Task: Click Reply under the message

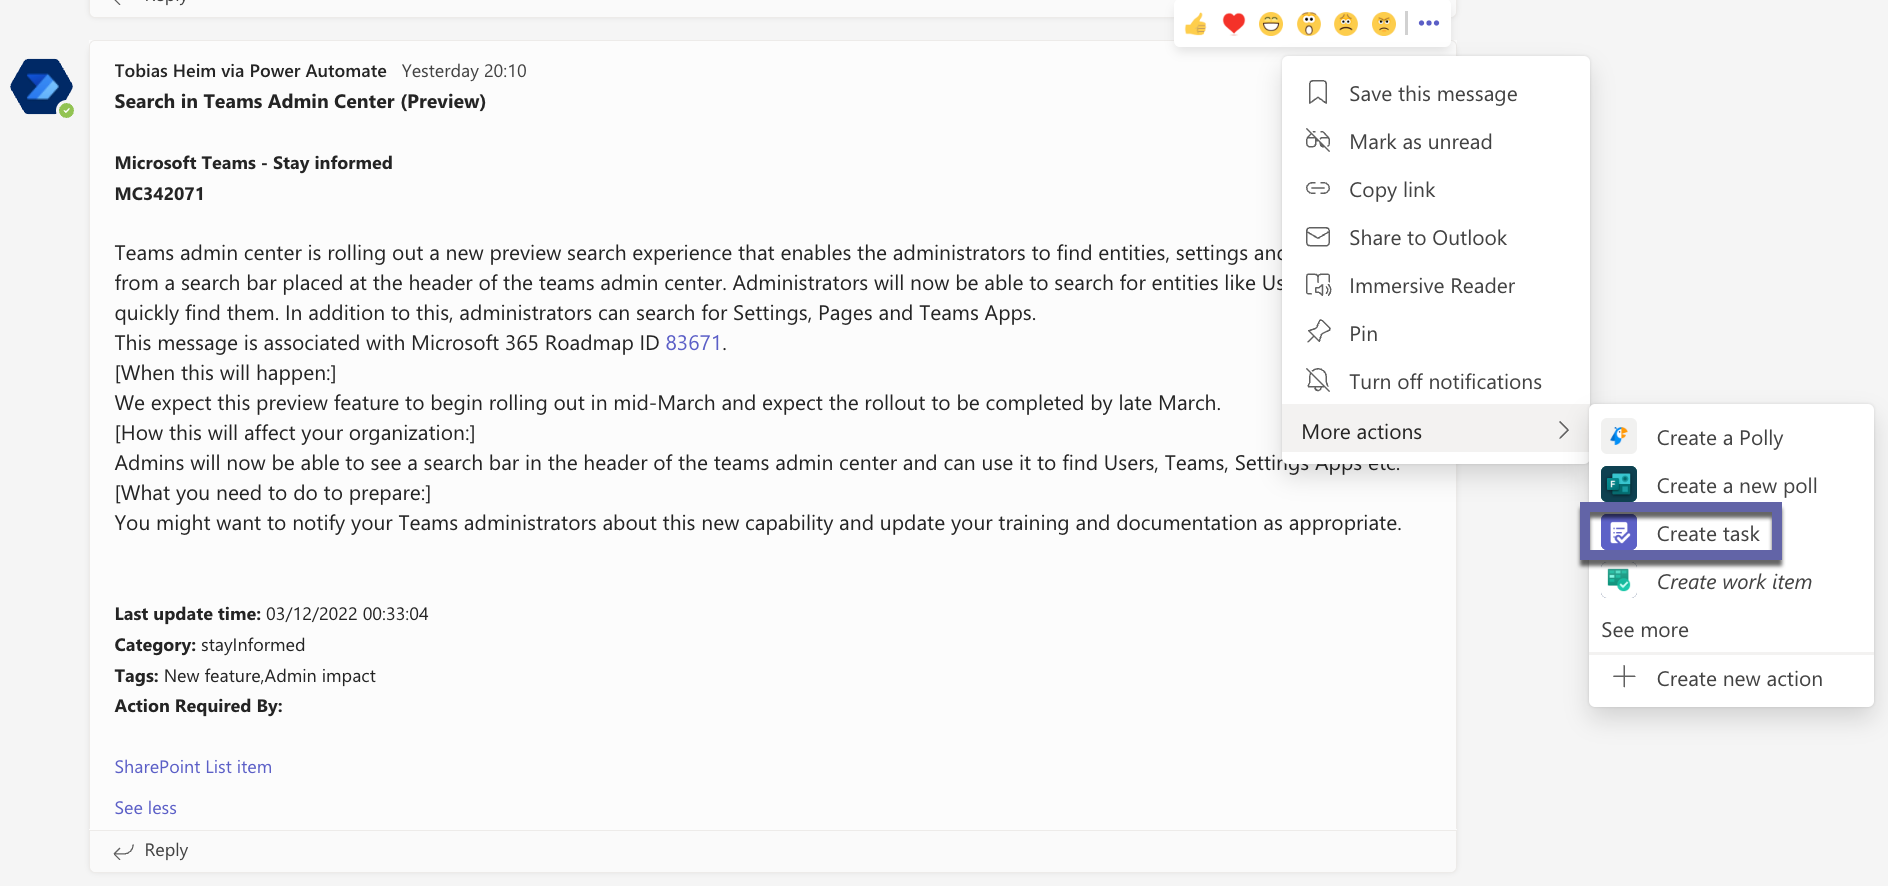Action: click(x=166, y=850)
